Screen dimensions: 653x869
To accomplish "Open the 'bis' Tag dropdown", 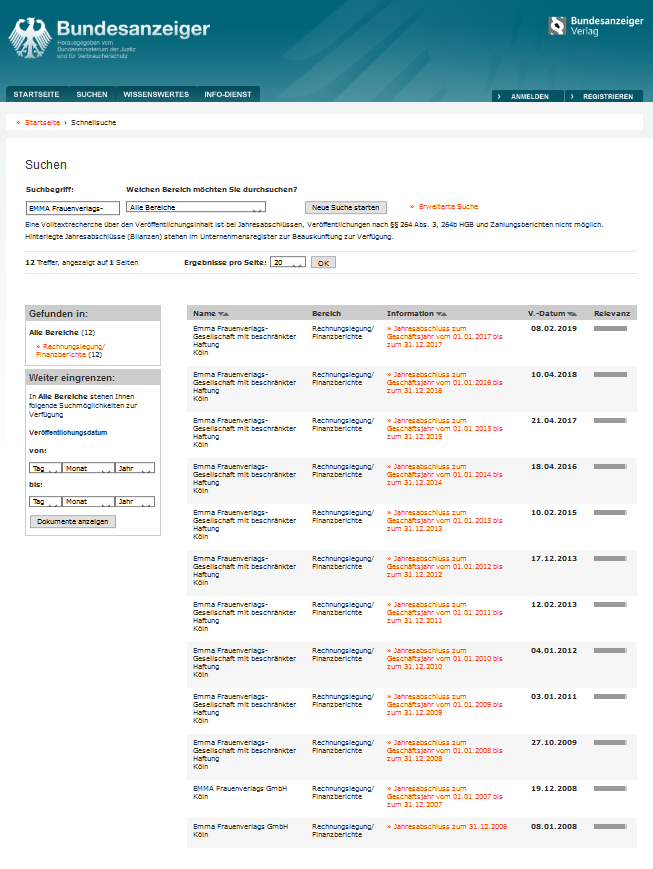I will (45, 502).
